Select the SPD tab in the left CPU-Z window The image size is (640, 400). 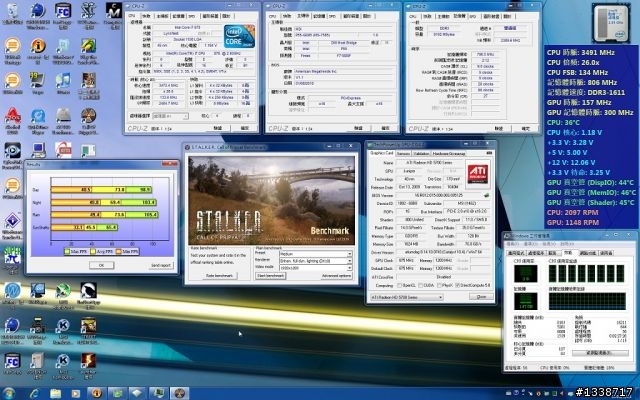[192, 16]
